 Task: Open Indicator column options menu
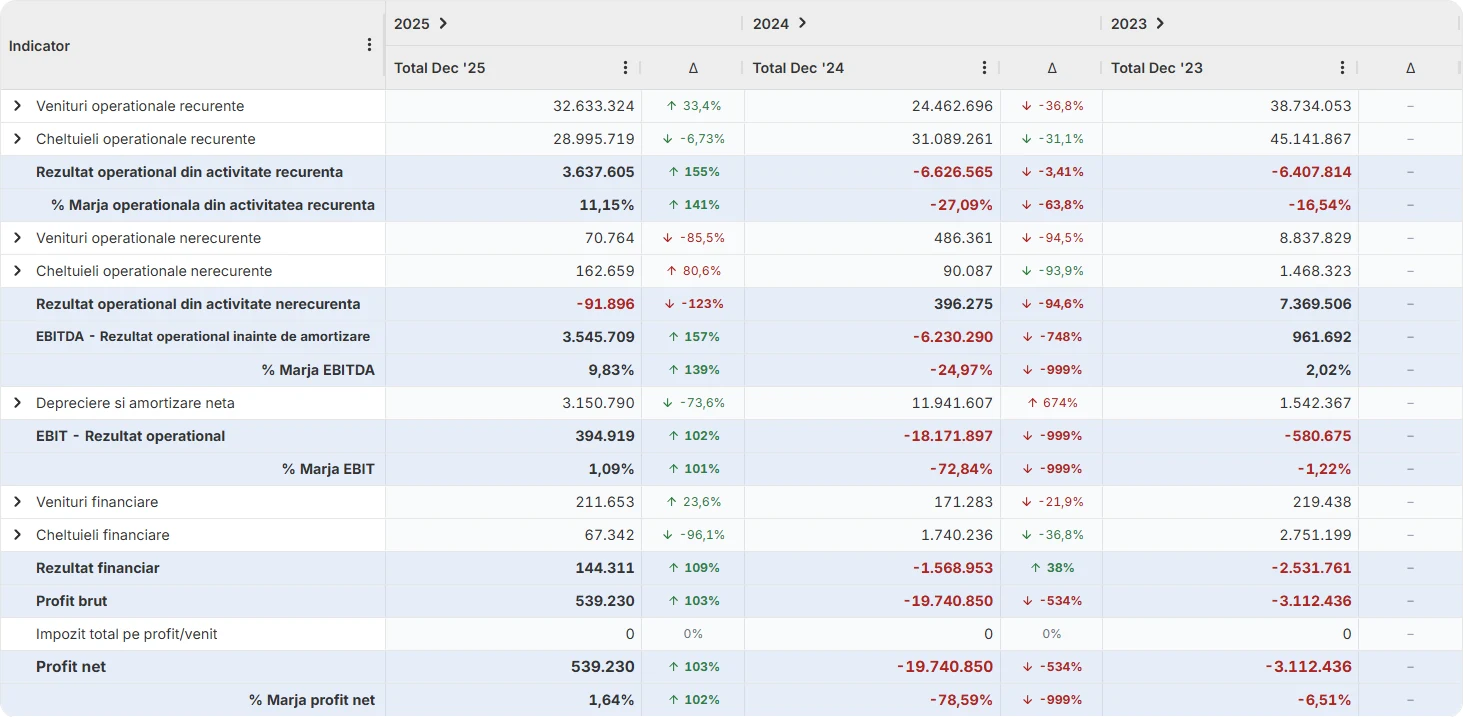click(x=369, y=45)
